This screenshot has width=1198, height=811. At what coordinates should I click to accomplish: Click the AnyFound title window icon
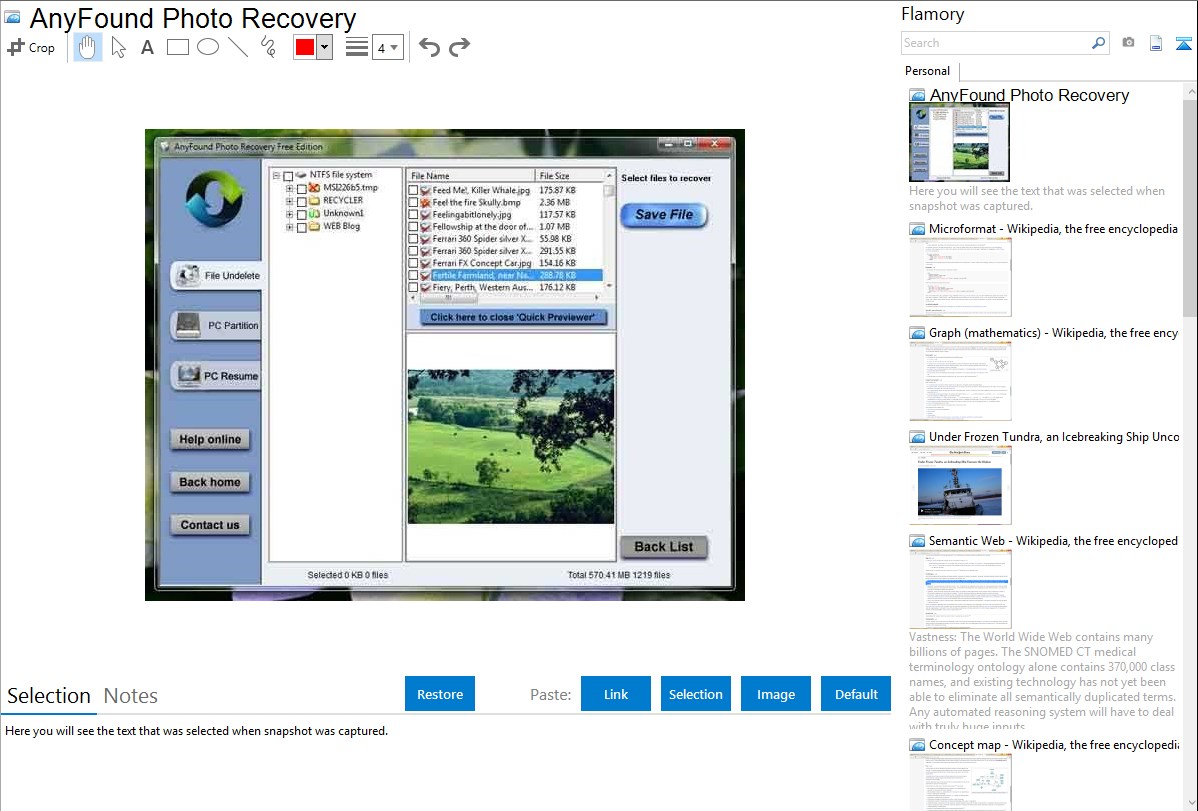click(13, 18)
